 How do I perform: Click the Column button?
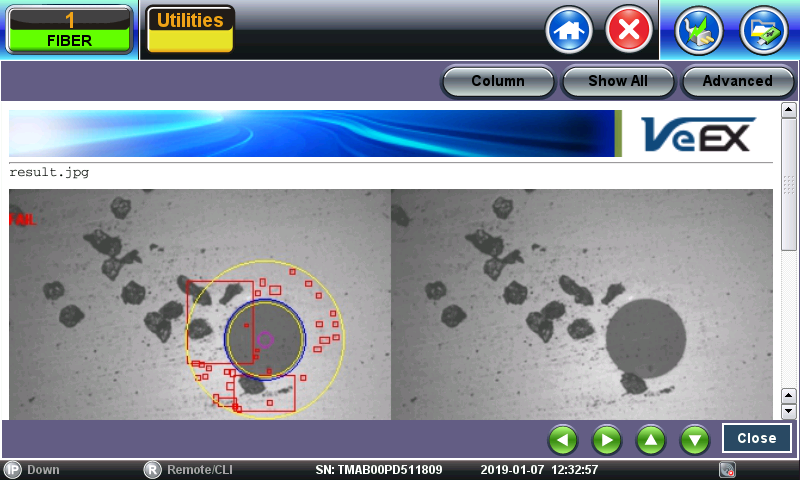497,81
